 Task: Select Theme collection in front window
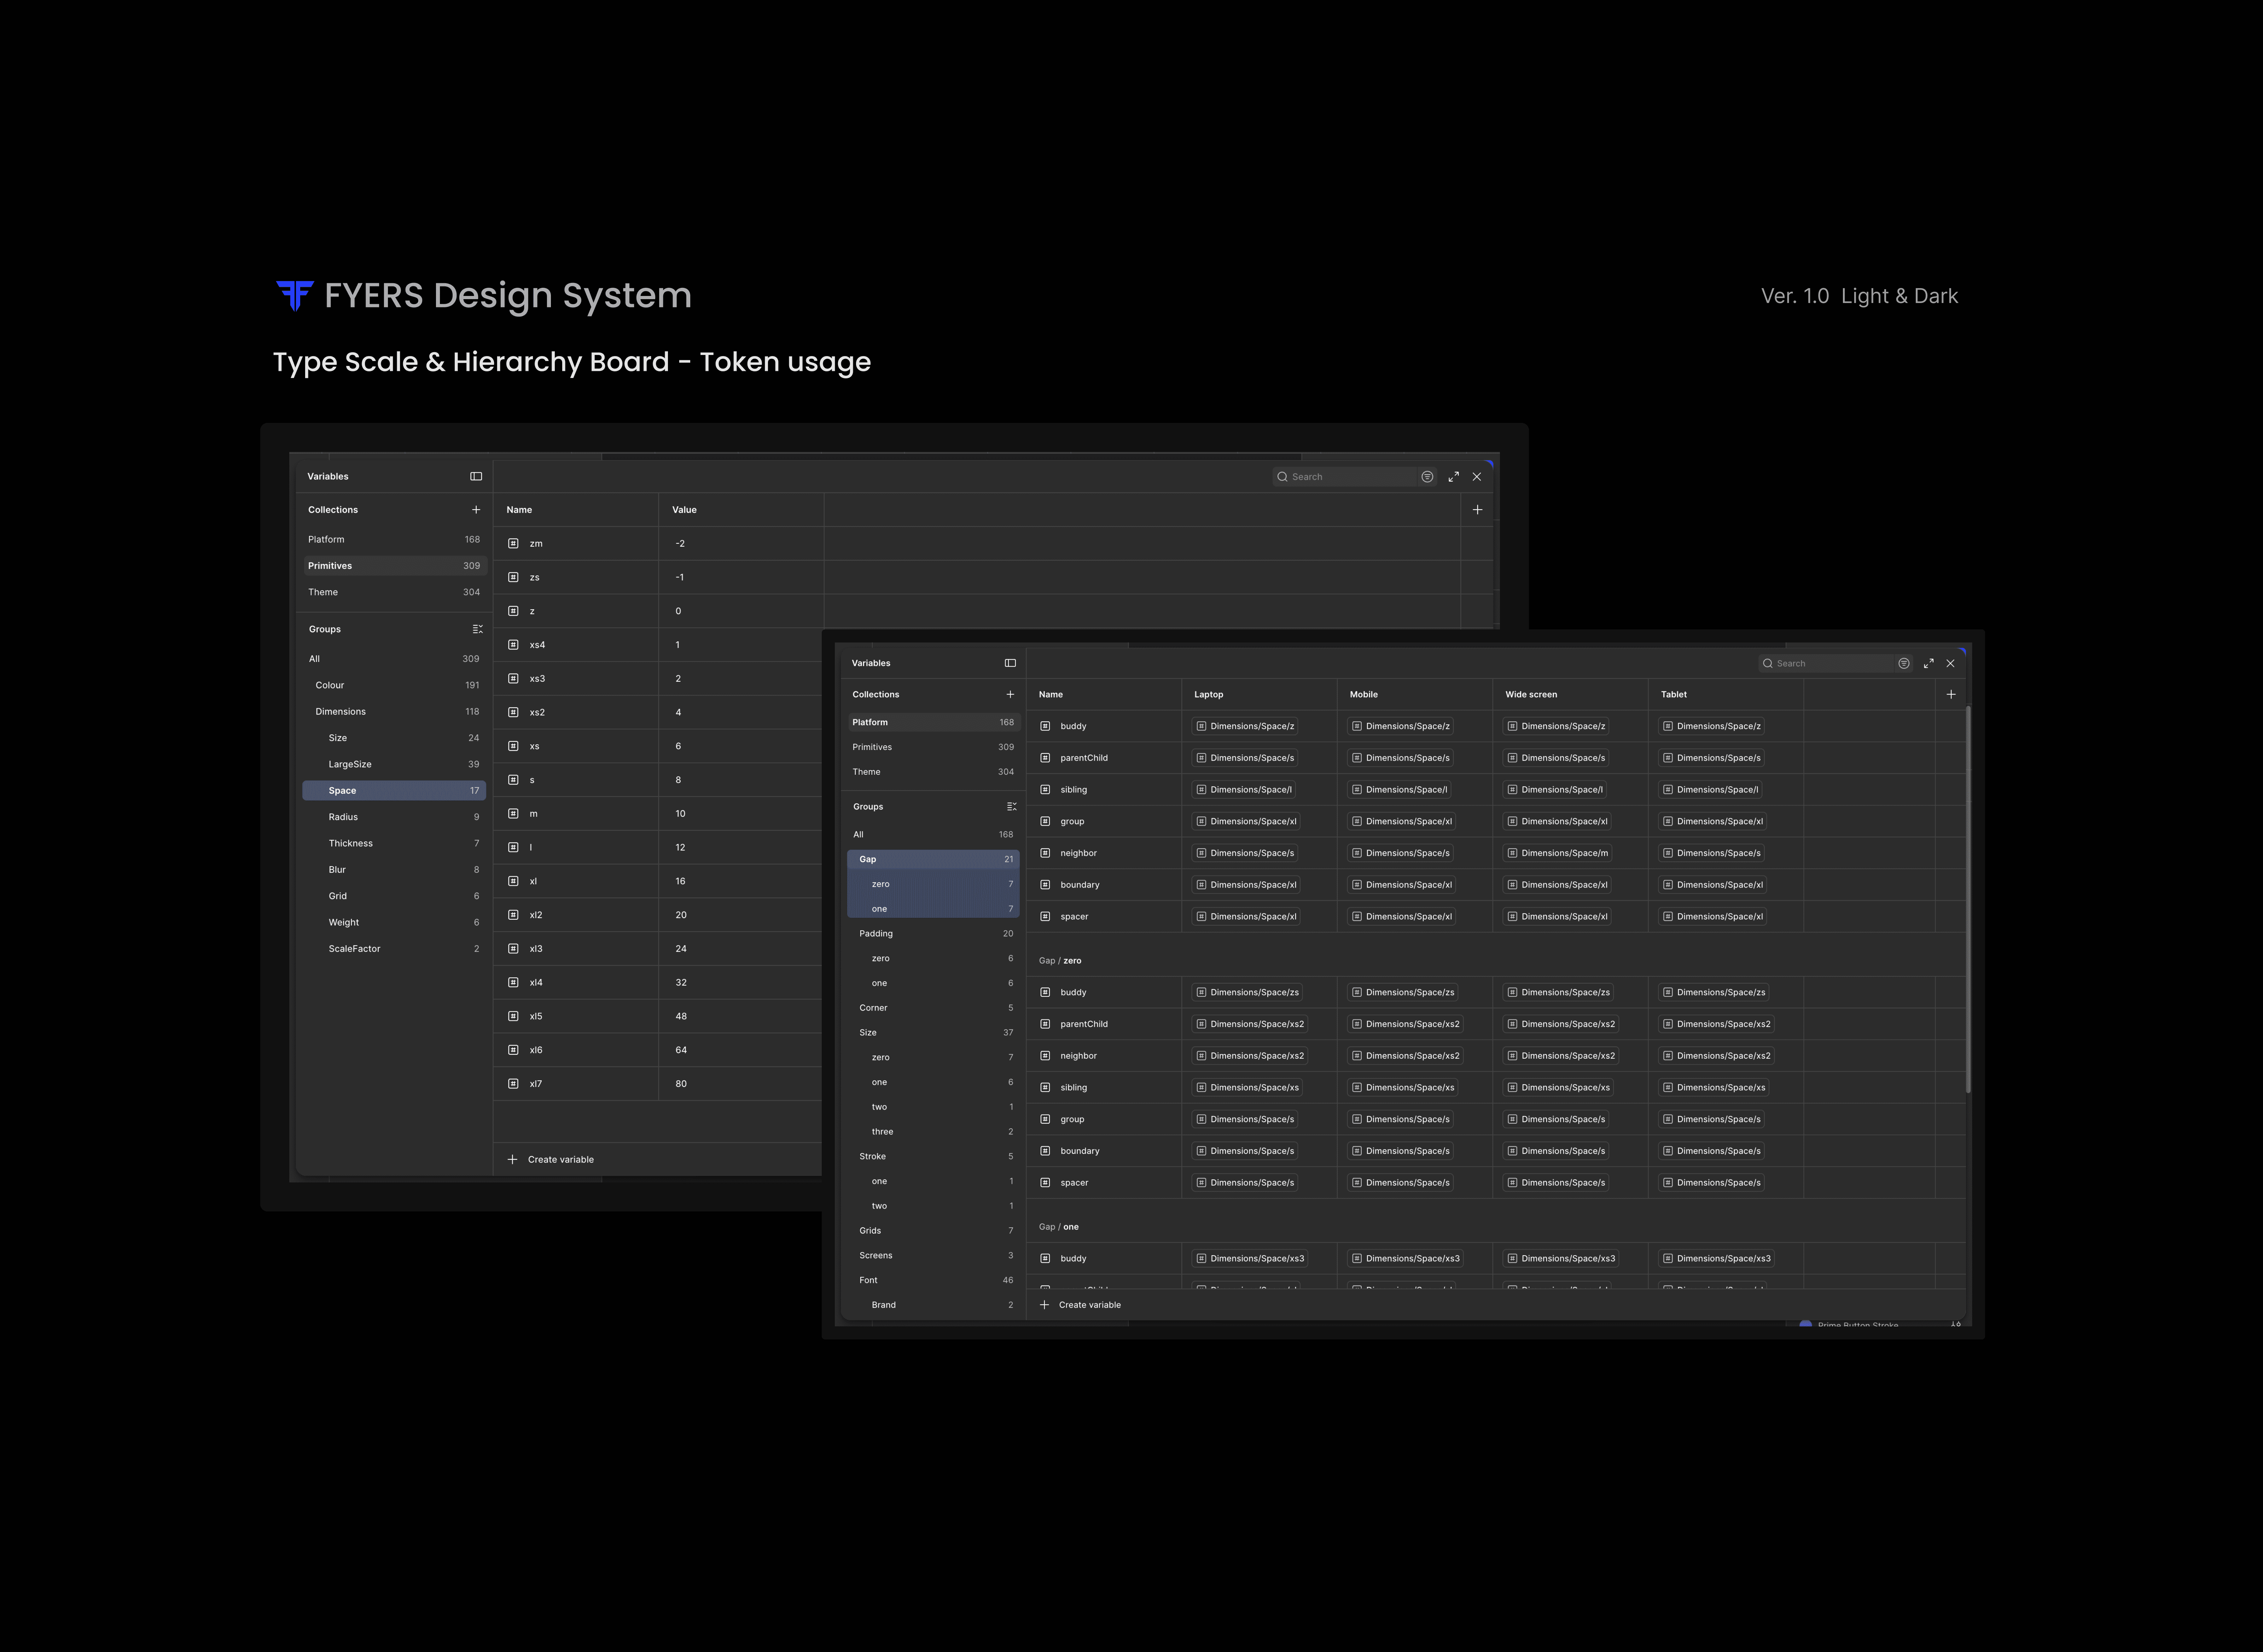933,772
